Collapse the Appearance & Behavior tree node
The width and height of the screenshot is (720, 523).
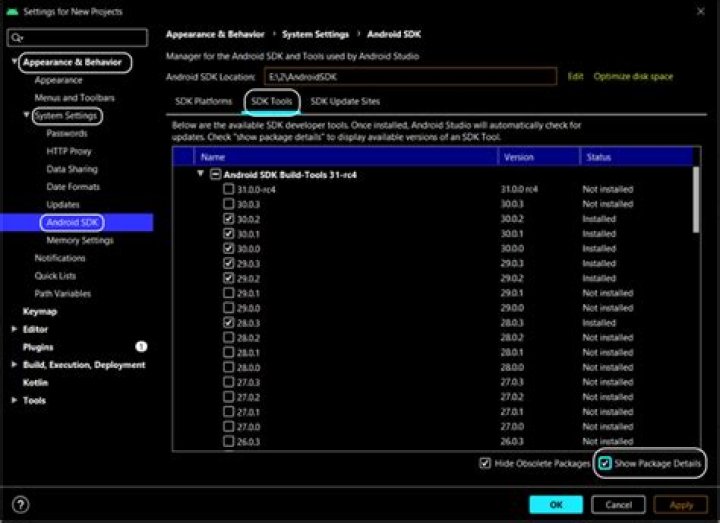14,61
